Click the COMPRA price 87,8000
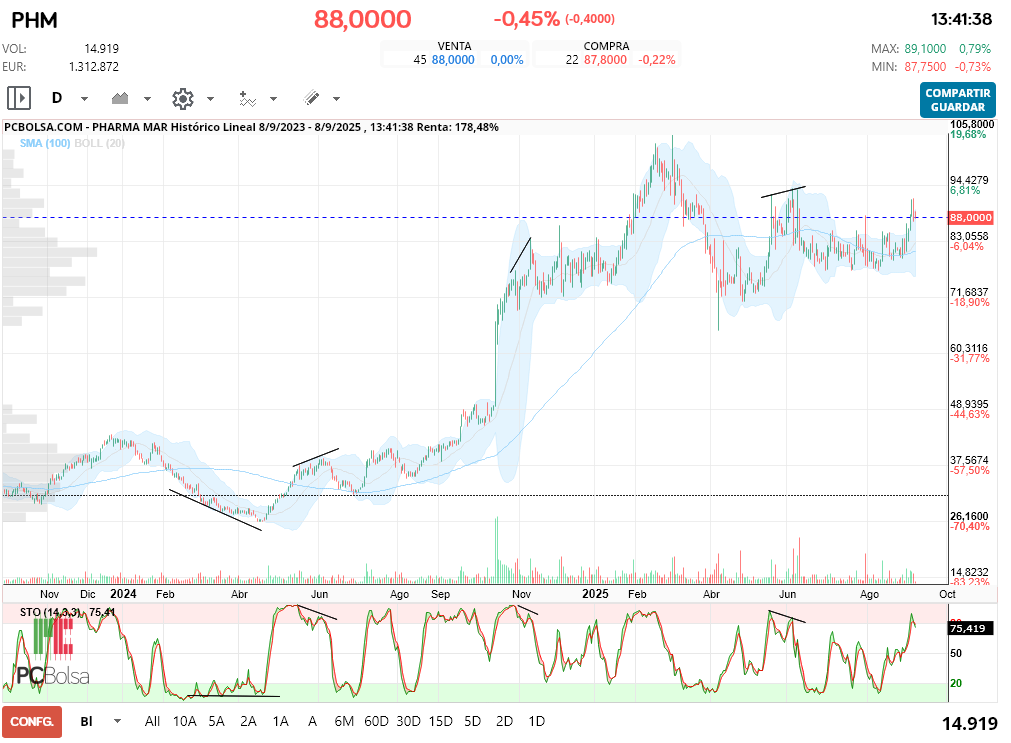The image size is (1011, 743). pos(605,60)
